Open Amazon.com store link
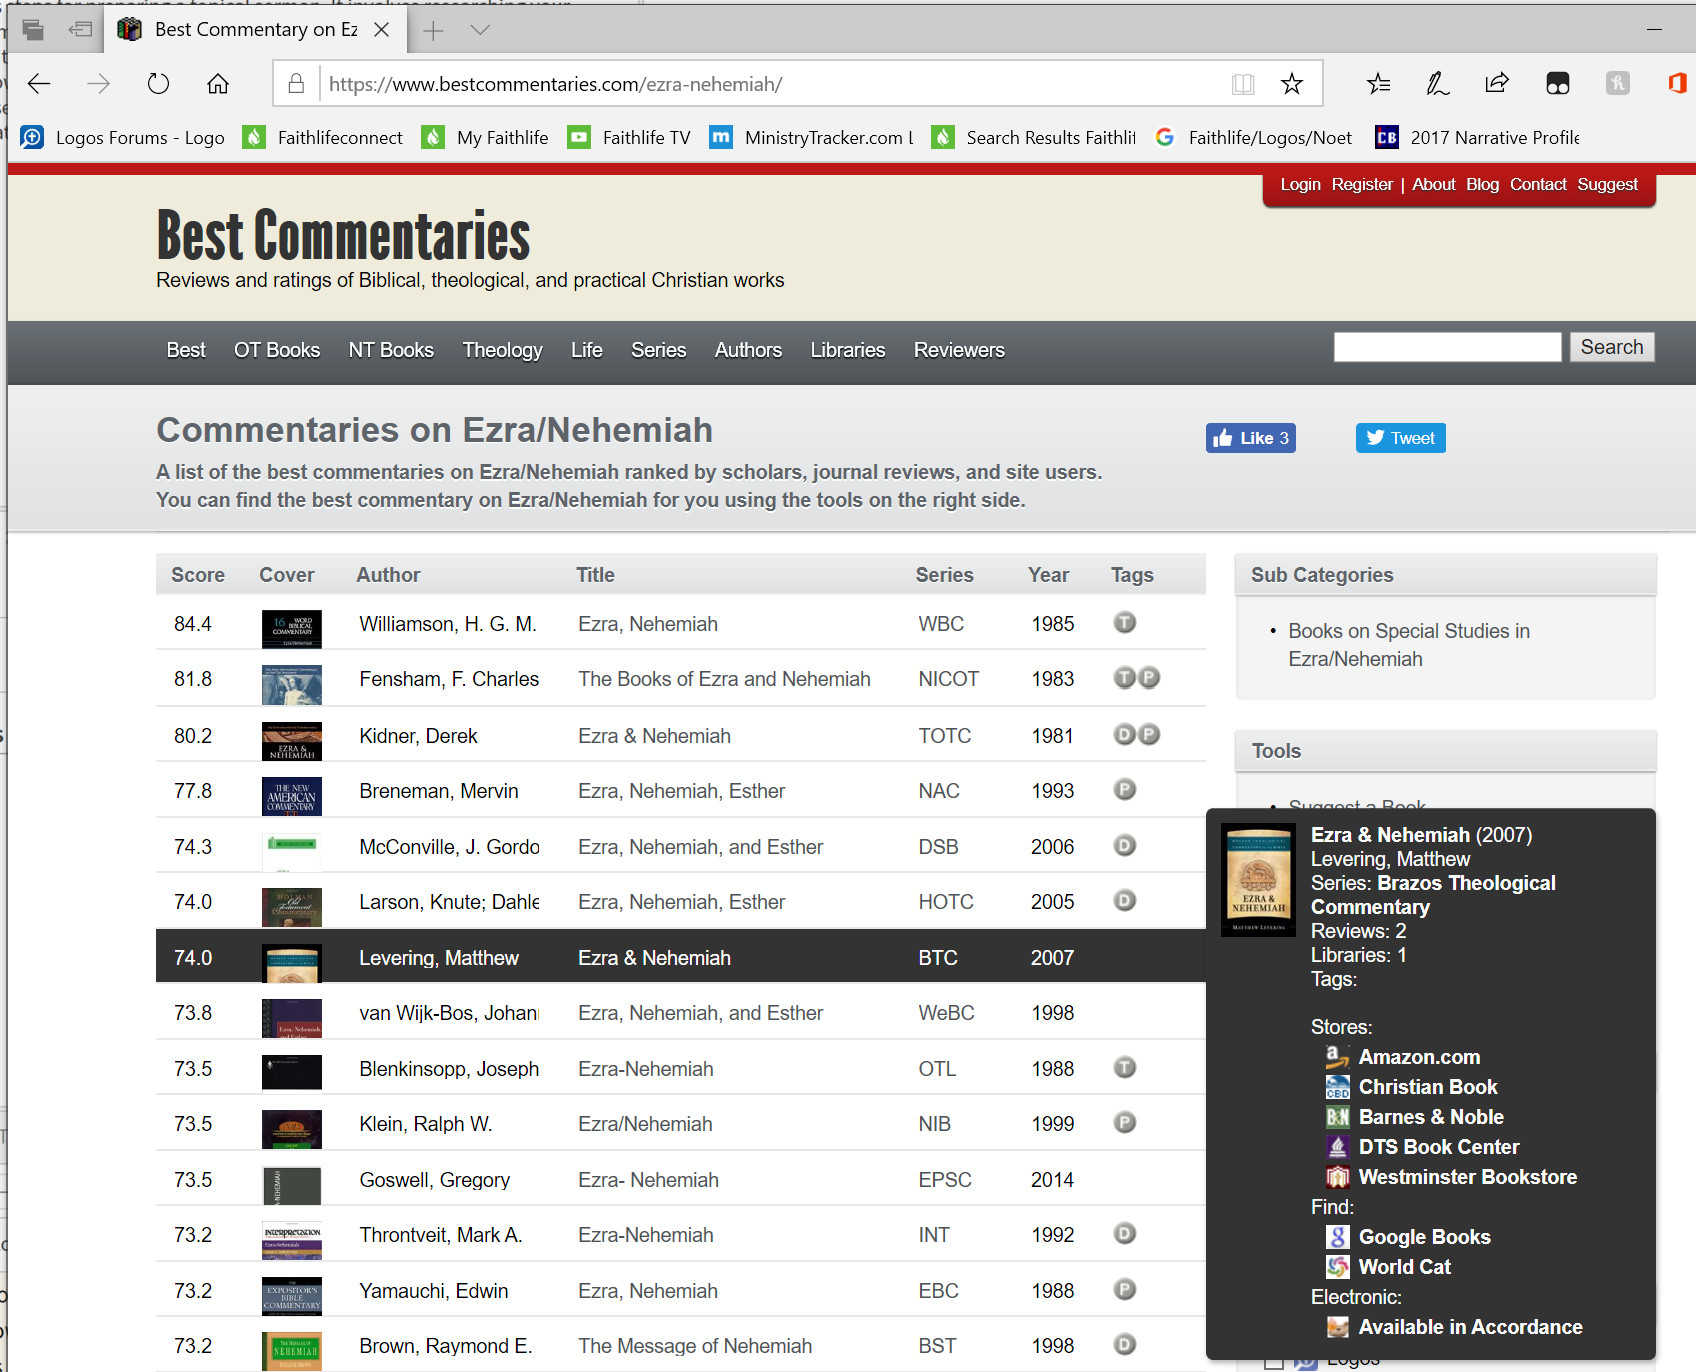 coord(1419,1057)
